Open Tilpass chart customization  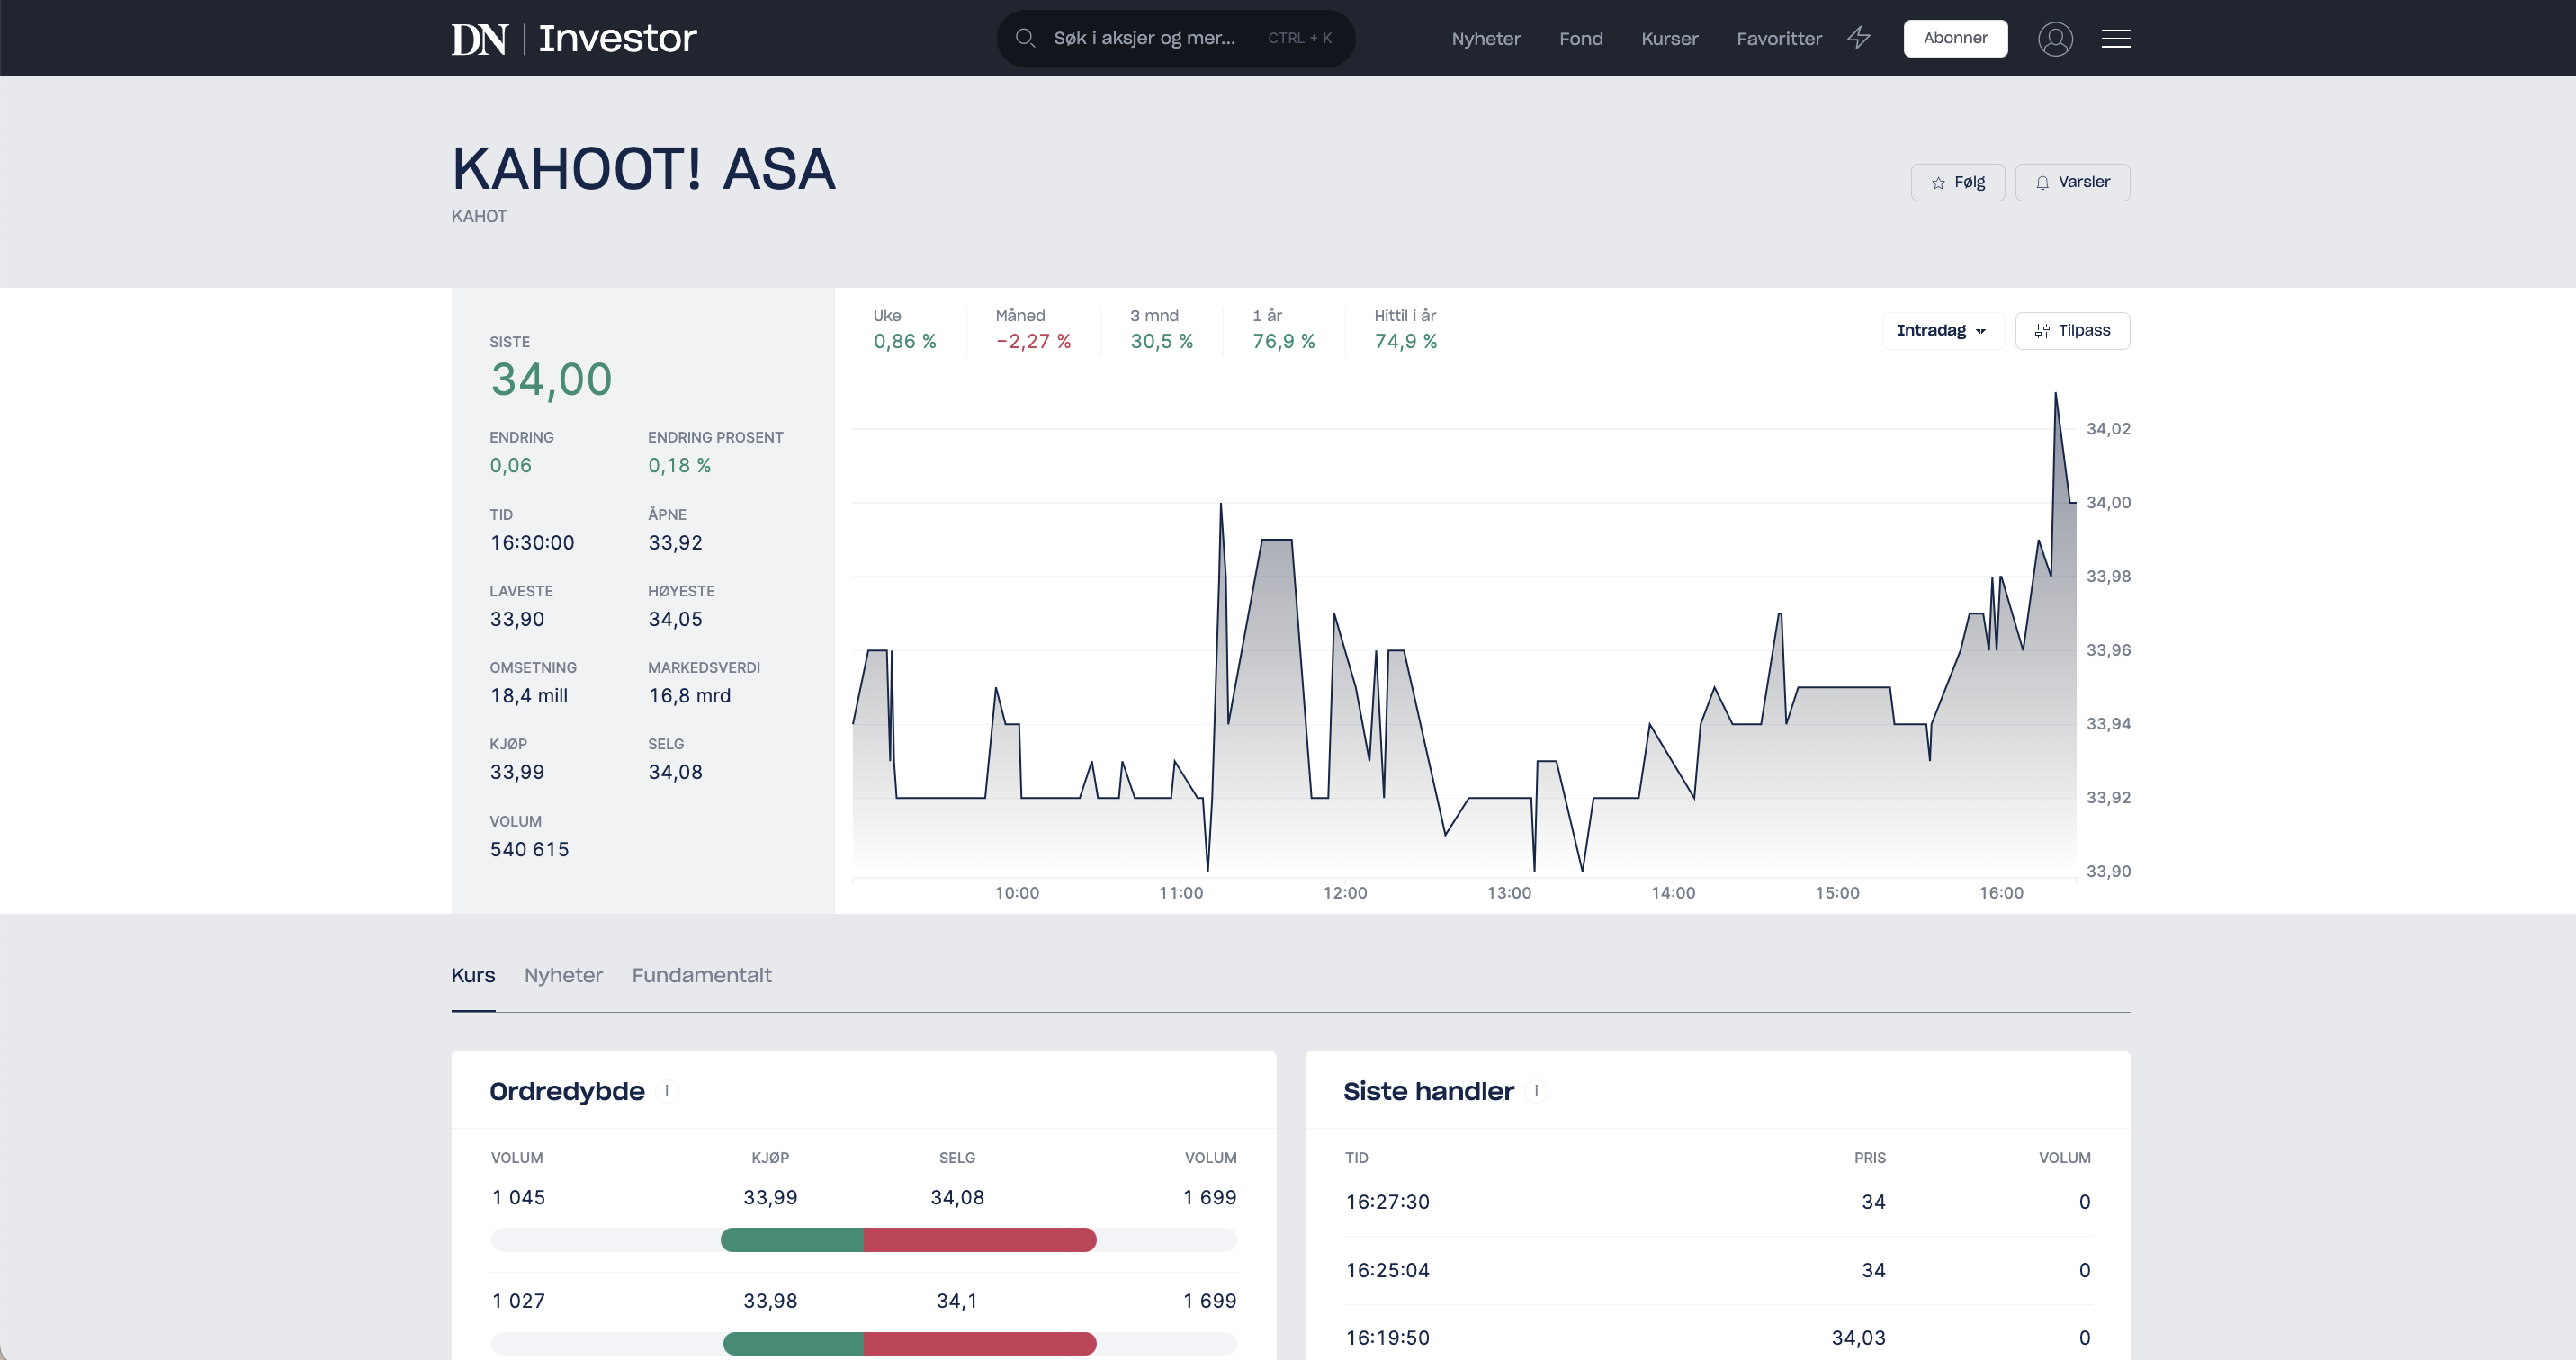tap(2072, 330)
